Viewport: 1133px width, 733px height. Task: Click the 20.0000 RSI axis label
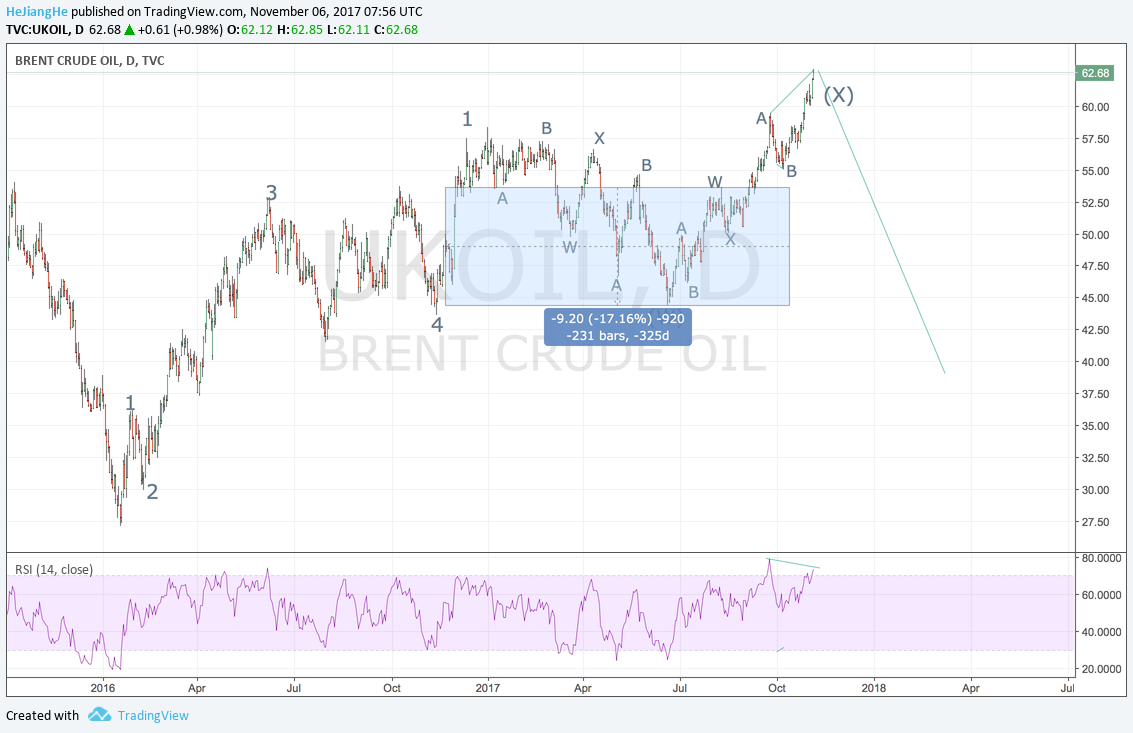[x=1101, y=669]
